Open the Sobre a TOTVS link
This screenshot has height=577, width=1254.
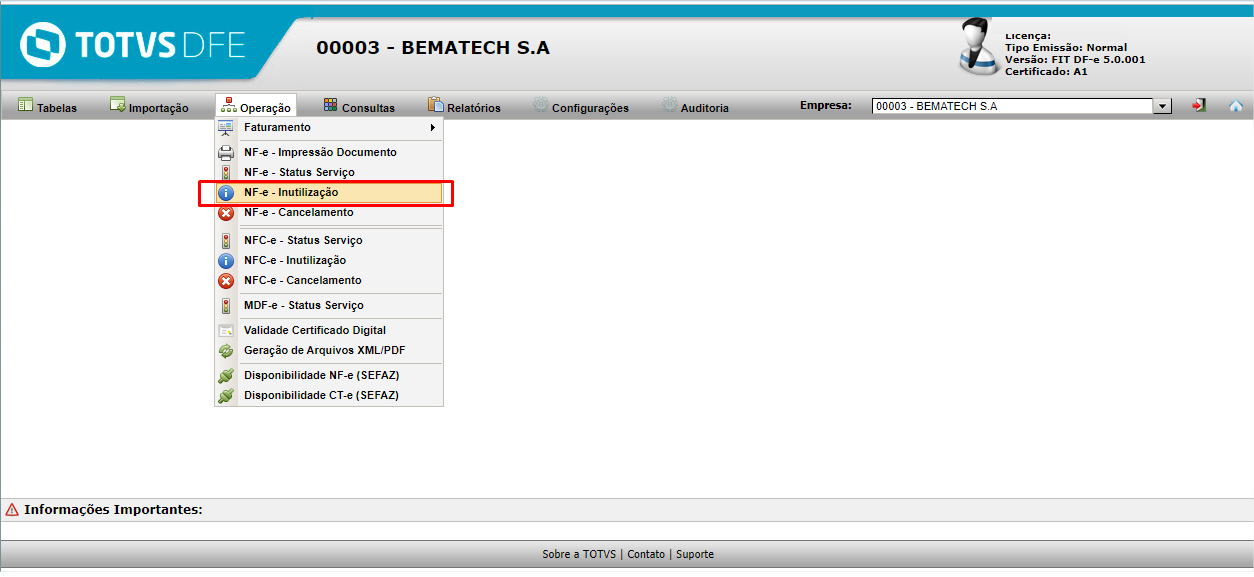[x=579, y=554]
